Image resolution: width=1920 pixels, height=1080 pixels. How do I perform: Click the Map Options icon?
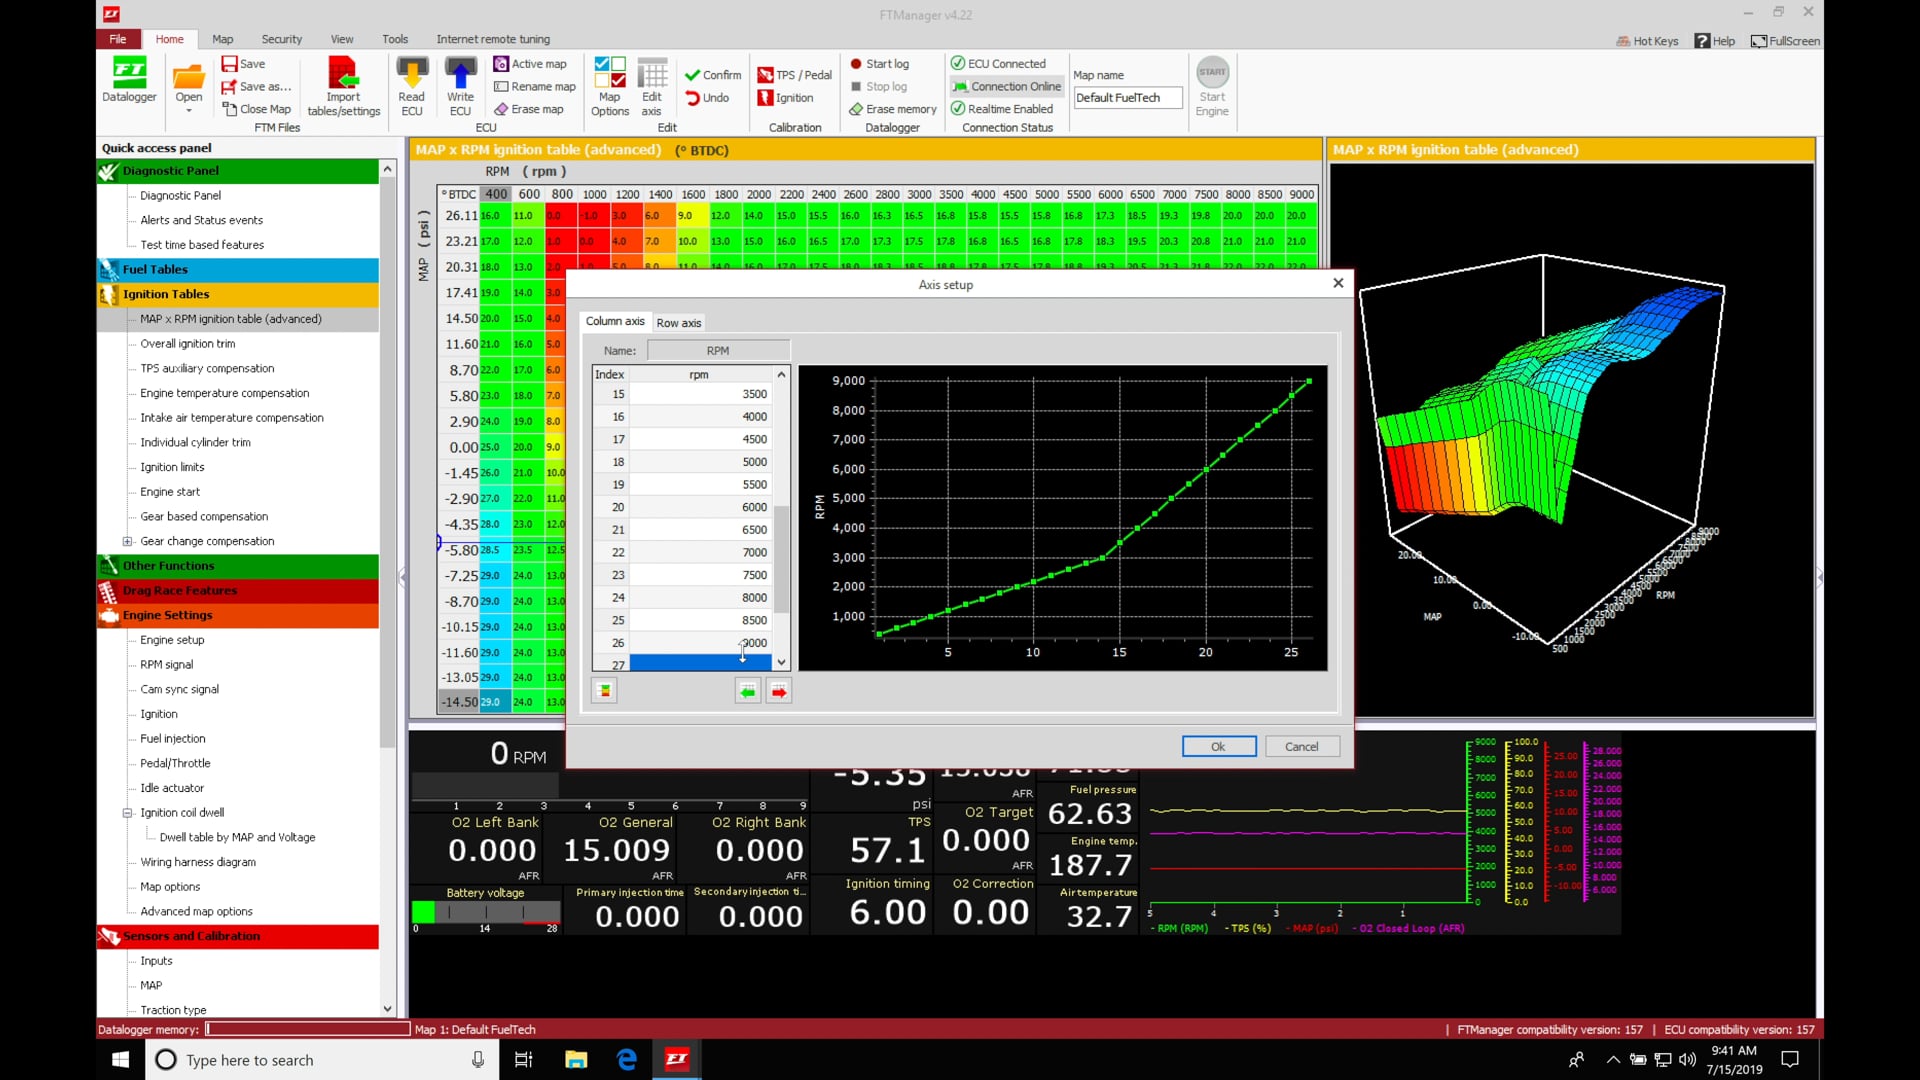pyautogui.click(x=609, y=85)
